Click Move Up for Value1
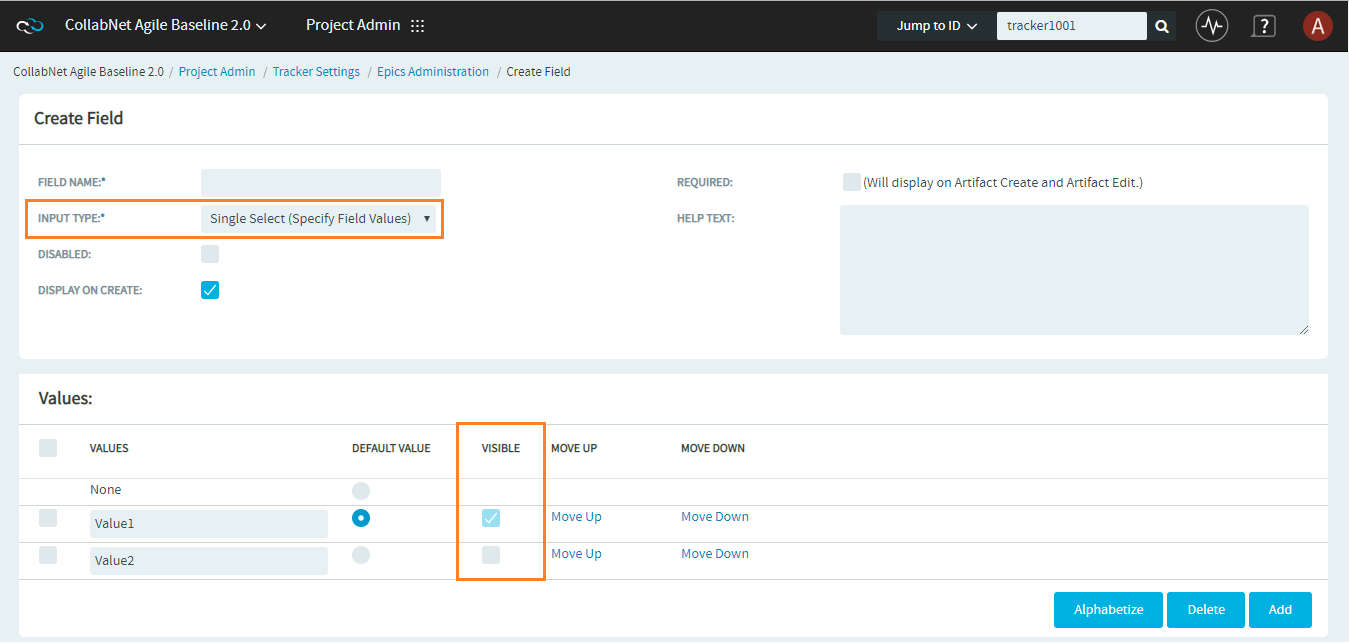The width and height of the screenshot is (1349, 644). click(x=576, y=517)
